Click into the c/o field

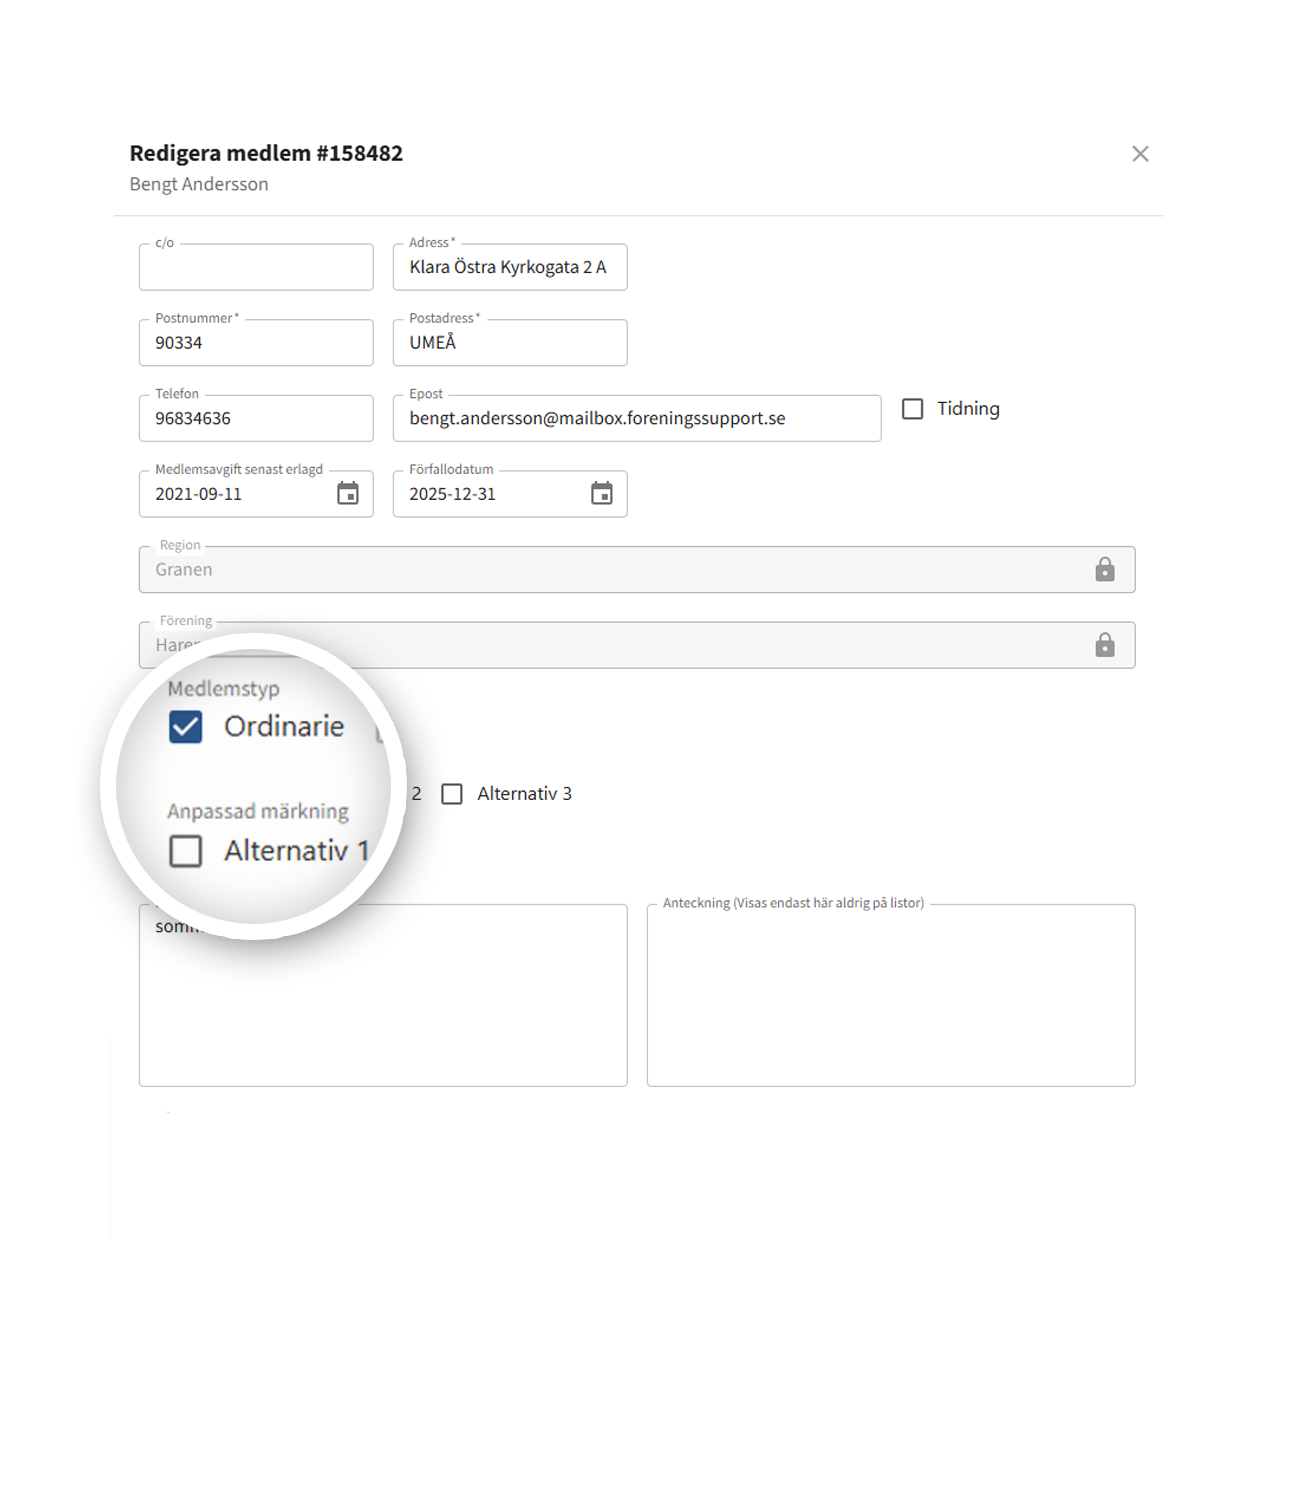click(x=256, y=268)
